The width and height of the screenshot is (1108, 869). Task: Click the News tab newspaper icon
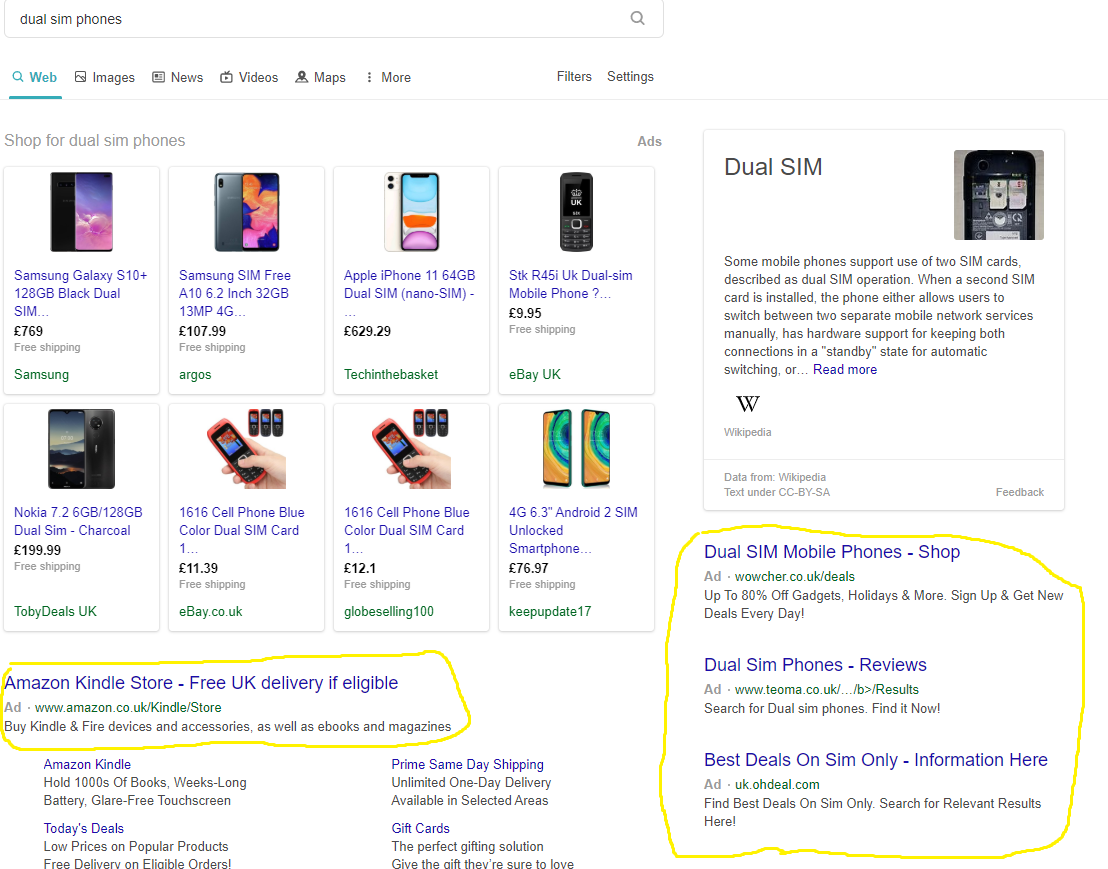(158, 76)
